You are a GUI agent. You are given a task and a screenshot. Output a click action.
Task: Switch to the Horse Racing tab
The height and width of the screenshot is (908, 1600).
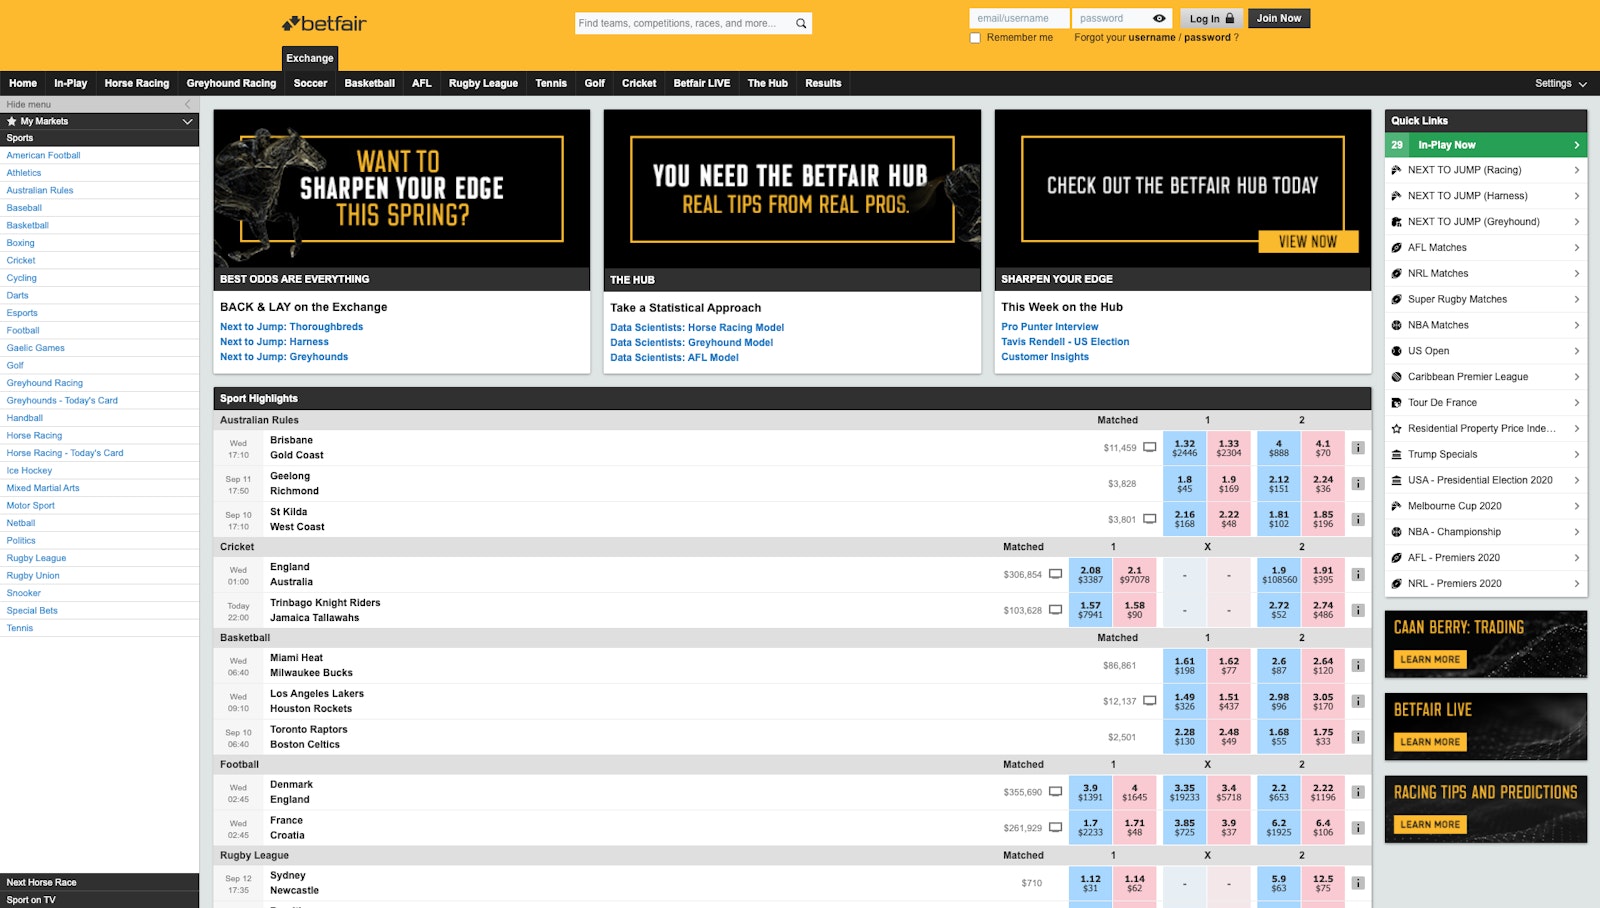coord(136,83)
